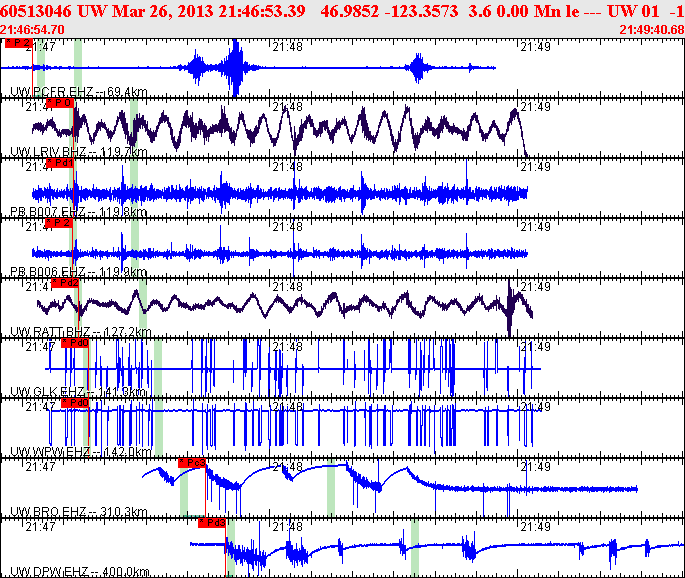The width and height of the screenshot is (685, 578).
Task: Click the second green window on BRO trace
Action: [331, 488]
